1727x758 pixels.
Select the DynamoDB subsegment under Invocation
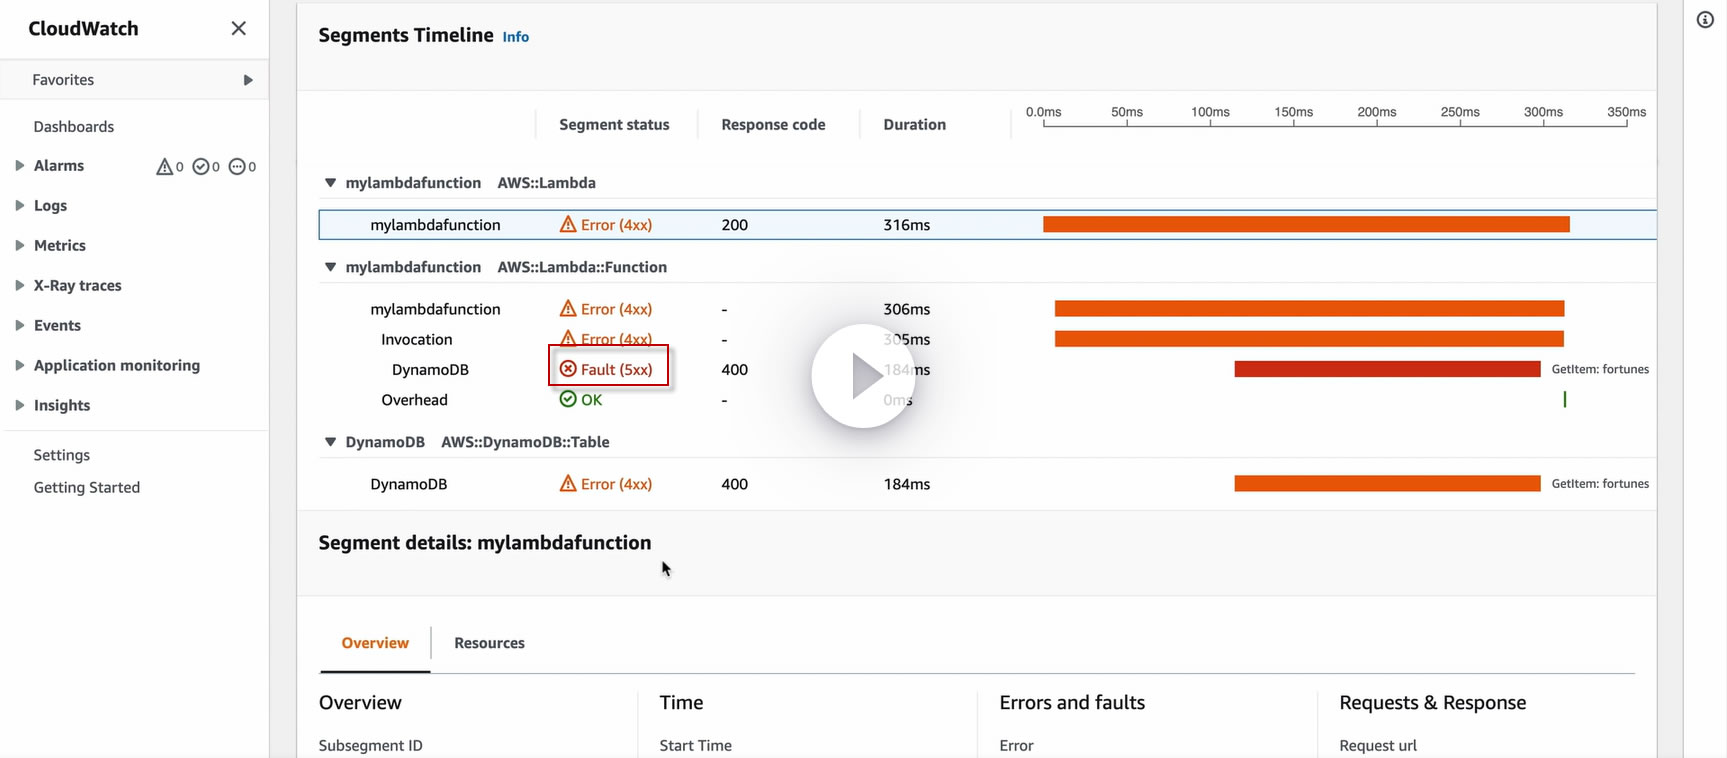(x=987, y=369)
